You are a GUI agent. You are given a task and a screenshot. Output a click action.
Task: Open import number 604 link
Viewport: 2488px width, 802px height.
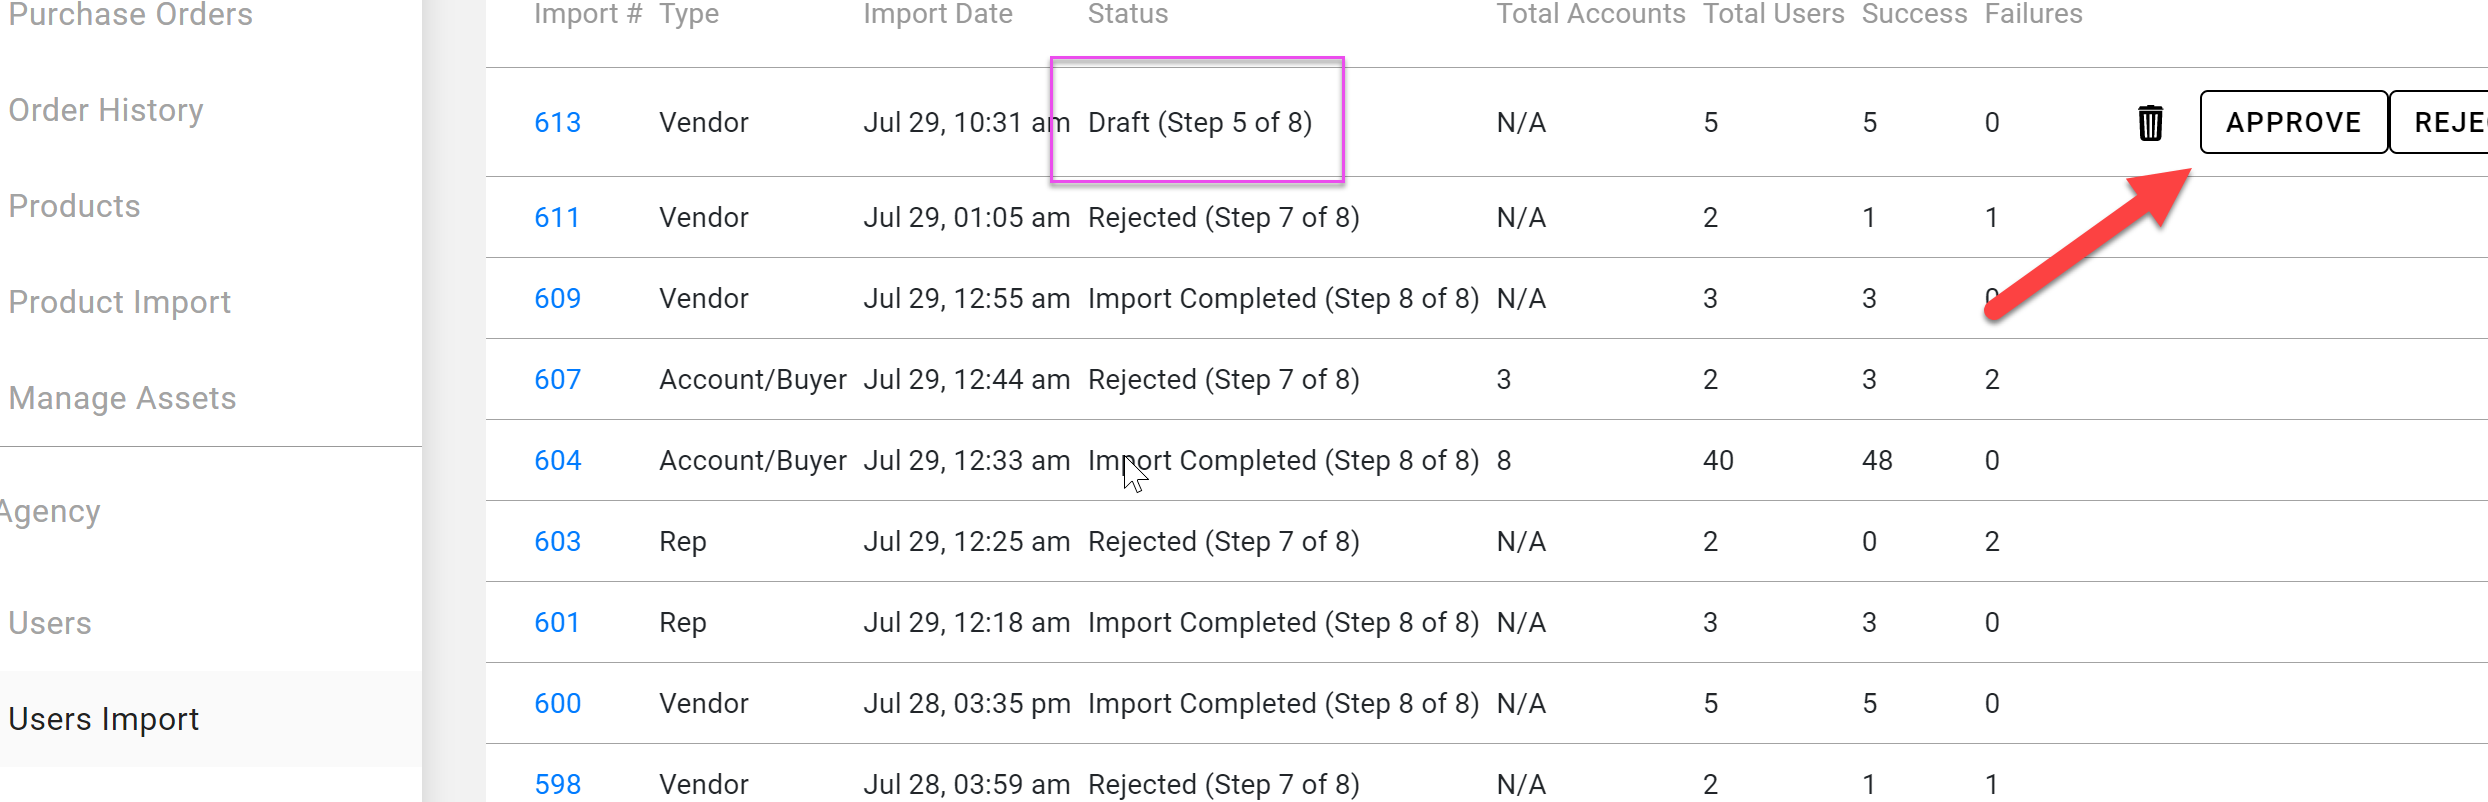pyautogui.click(x=557, y=461)
